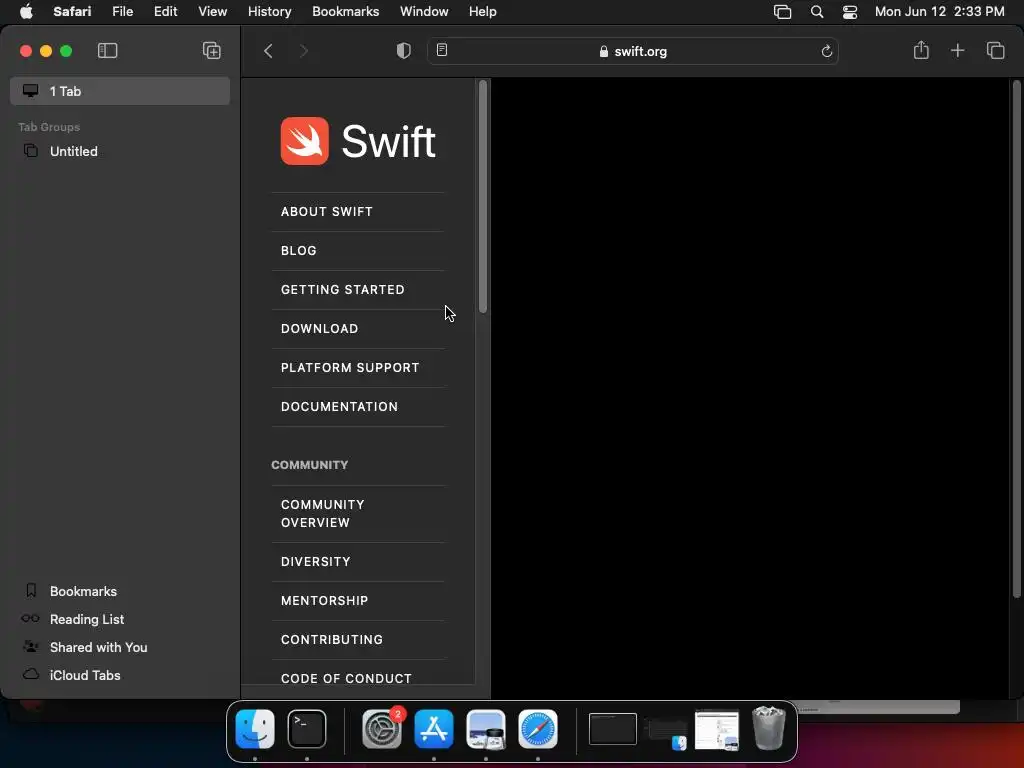Viewport: 1024px width, 768px height.
Task: Open the Edit menu
Action: 165,12
